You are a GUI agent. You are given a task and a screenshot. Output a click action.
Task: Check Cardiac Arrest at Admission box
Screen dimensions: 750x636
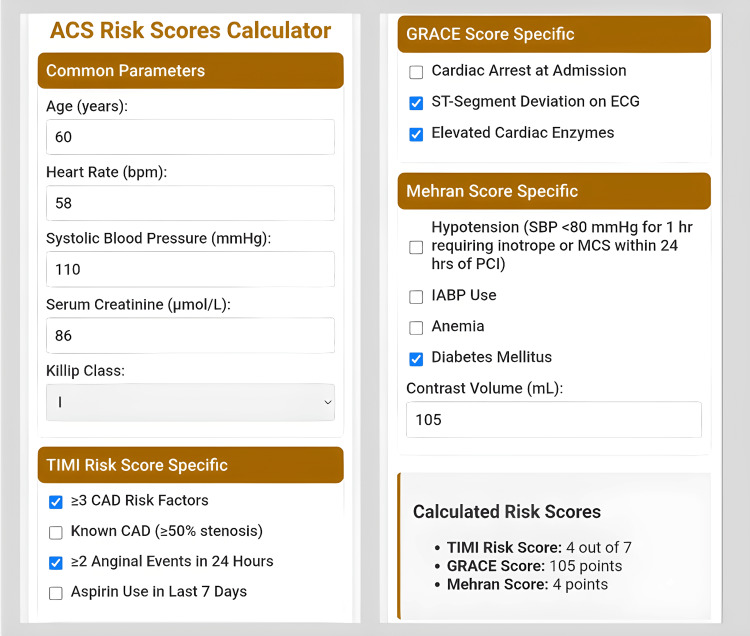[x=416, y=72]
